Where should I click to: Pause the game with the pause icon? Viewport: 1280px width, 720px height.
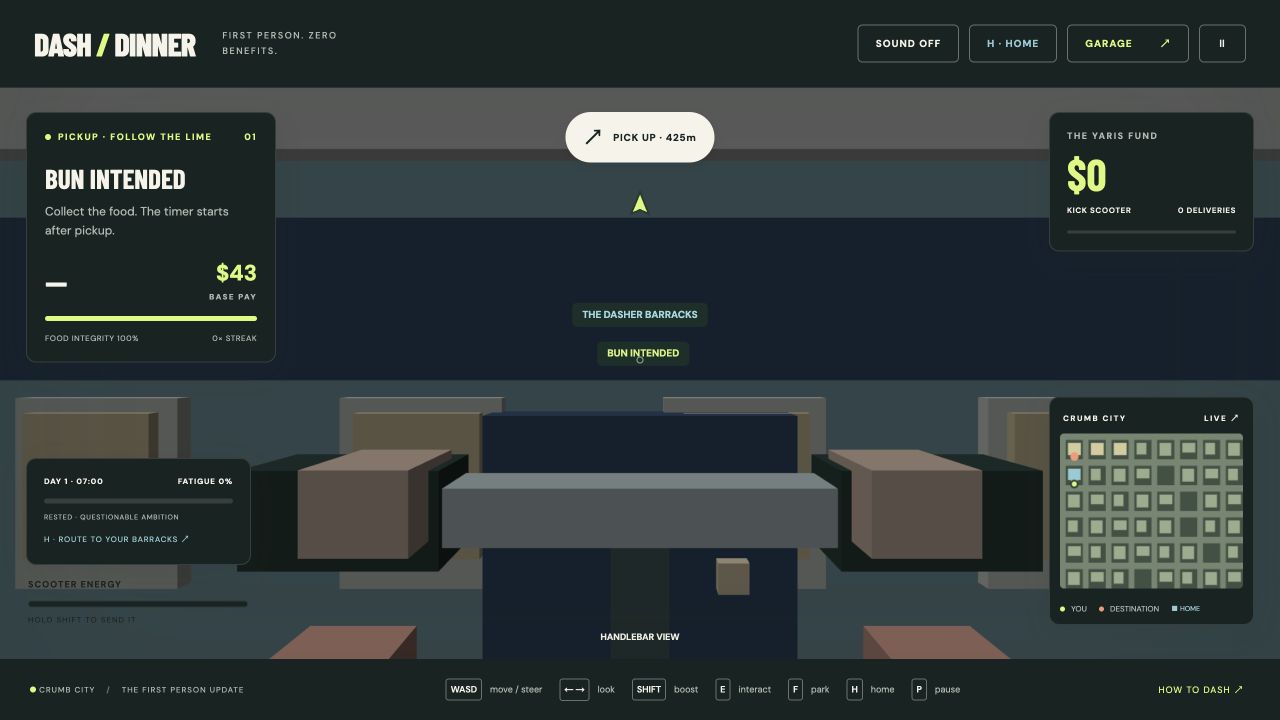coord(1222,44)
